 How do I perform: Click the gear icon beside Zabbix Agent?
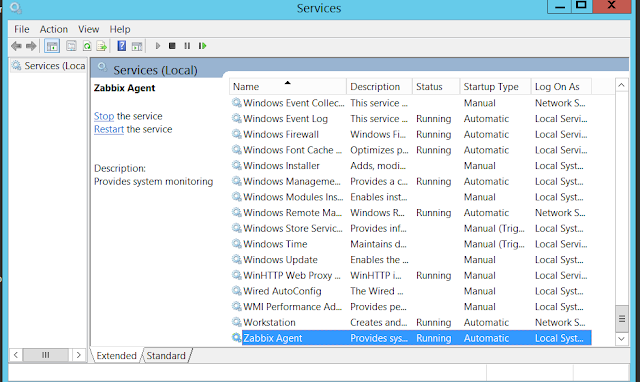(x=236, y=337)
